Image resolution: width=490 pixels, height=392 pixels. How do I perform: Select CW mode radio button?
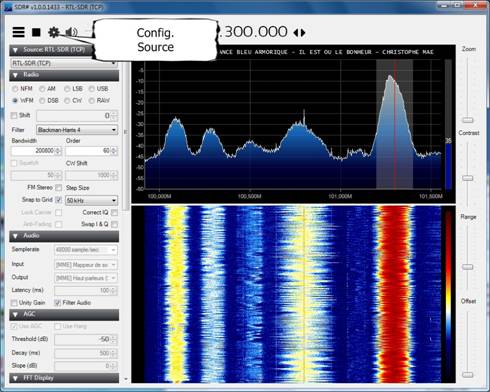[67, 100]
